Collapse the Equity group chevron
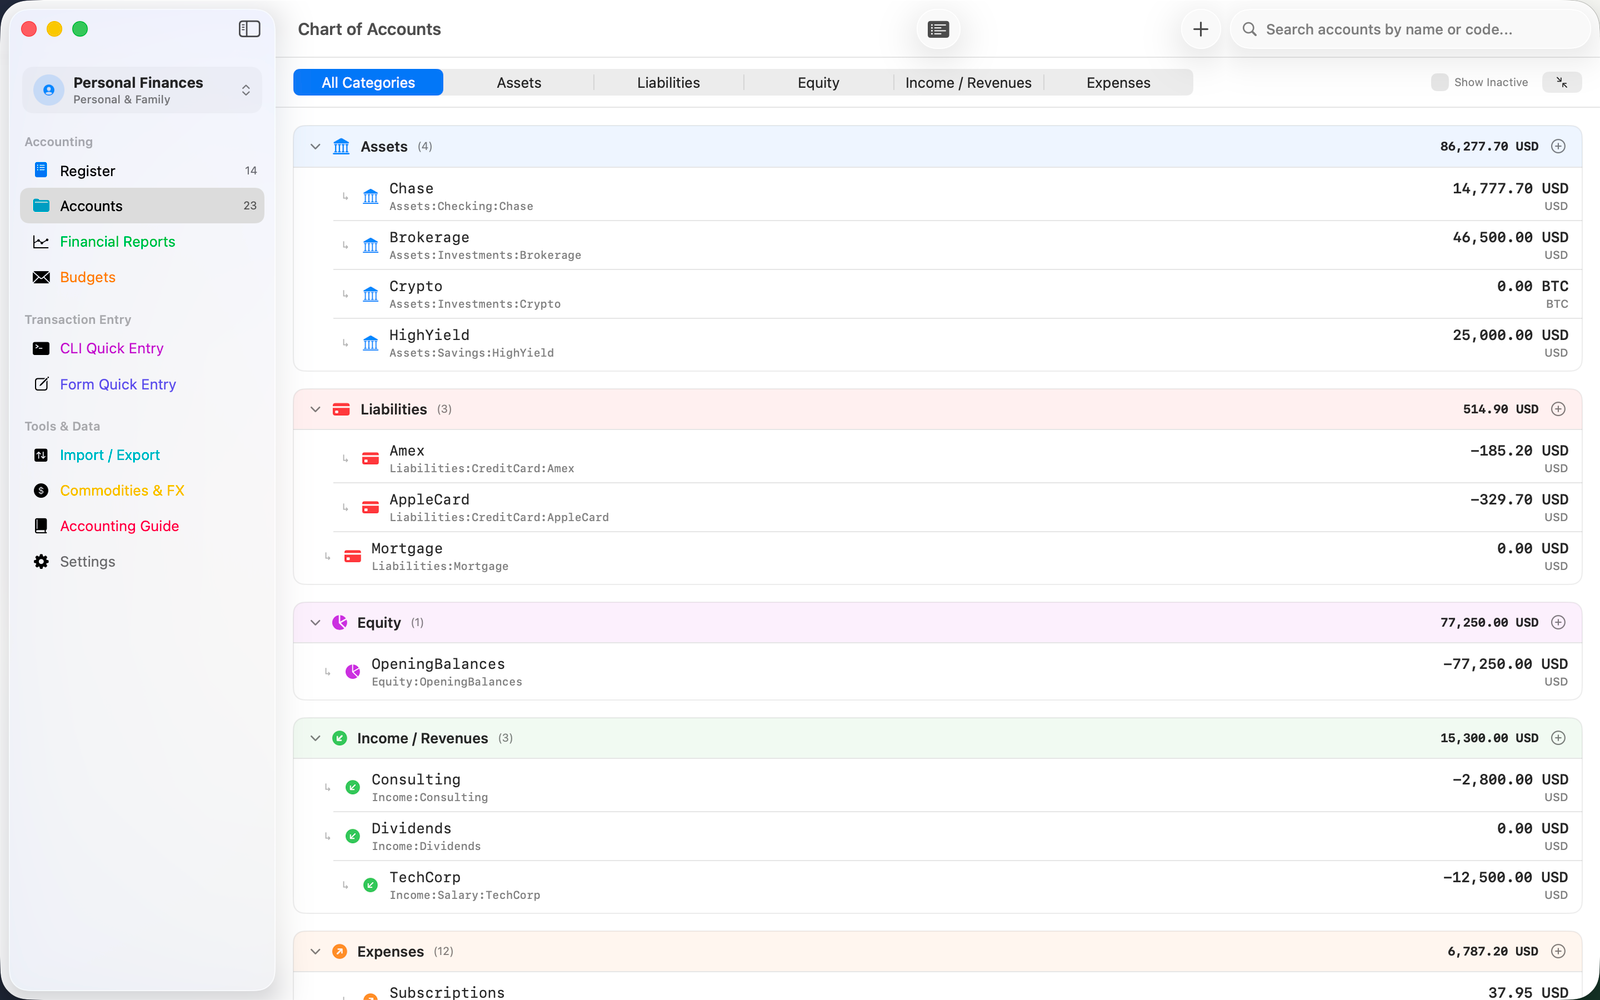Screen dimensions: 1600x1000 315,622
